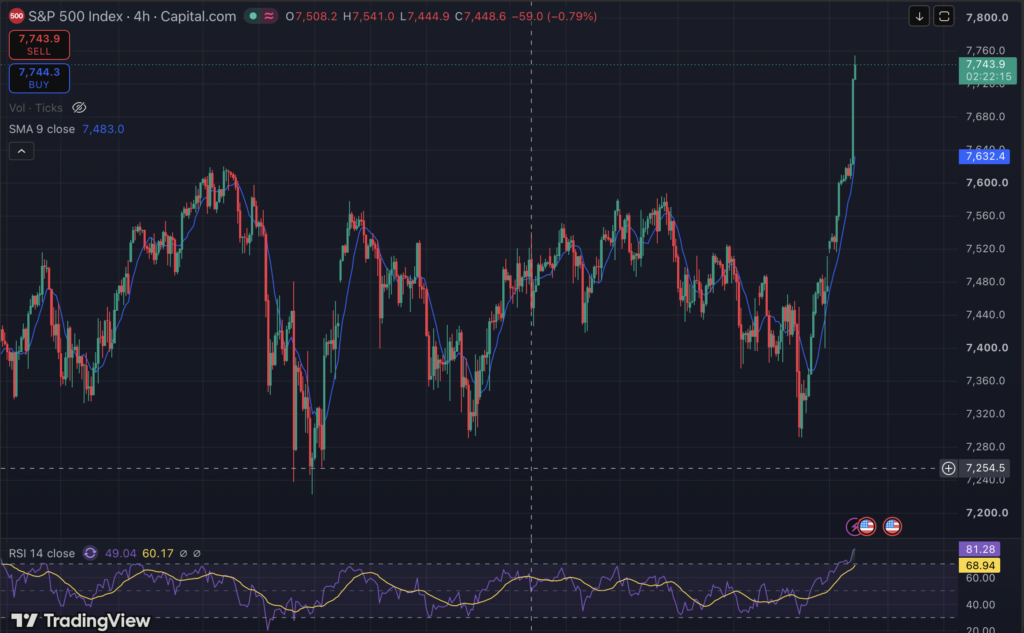
Task: Click the SELL 7,743.9 button
Action: [39, 44]
